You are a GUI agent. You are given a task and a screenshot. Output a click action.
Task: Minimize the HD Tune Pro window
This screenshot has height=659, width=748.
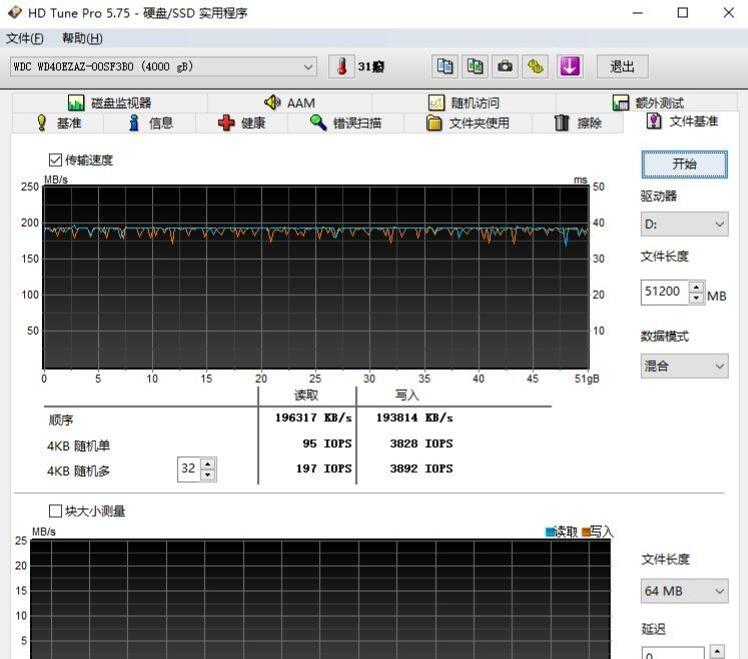[x=637, y=13]
